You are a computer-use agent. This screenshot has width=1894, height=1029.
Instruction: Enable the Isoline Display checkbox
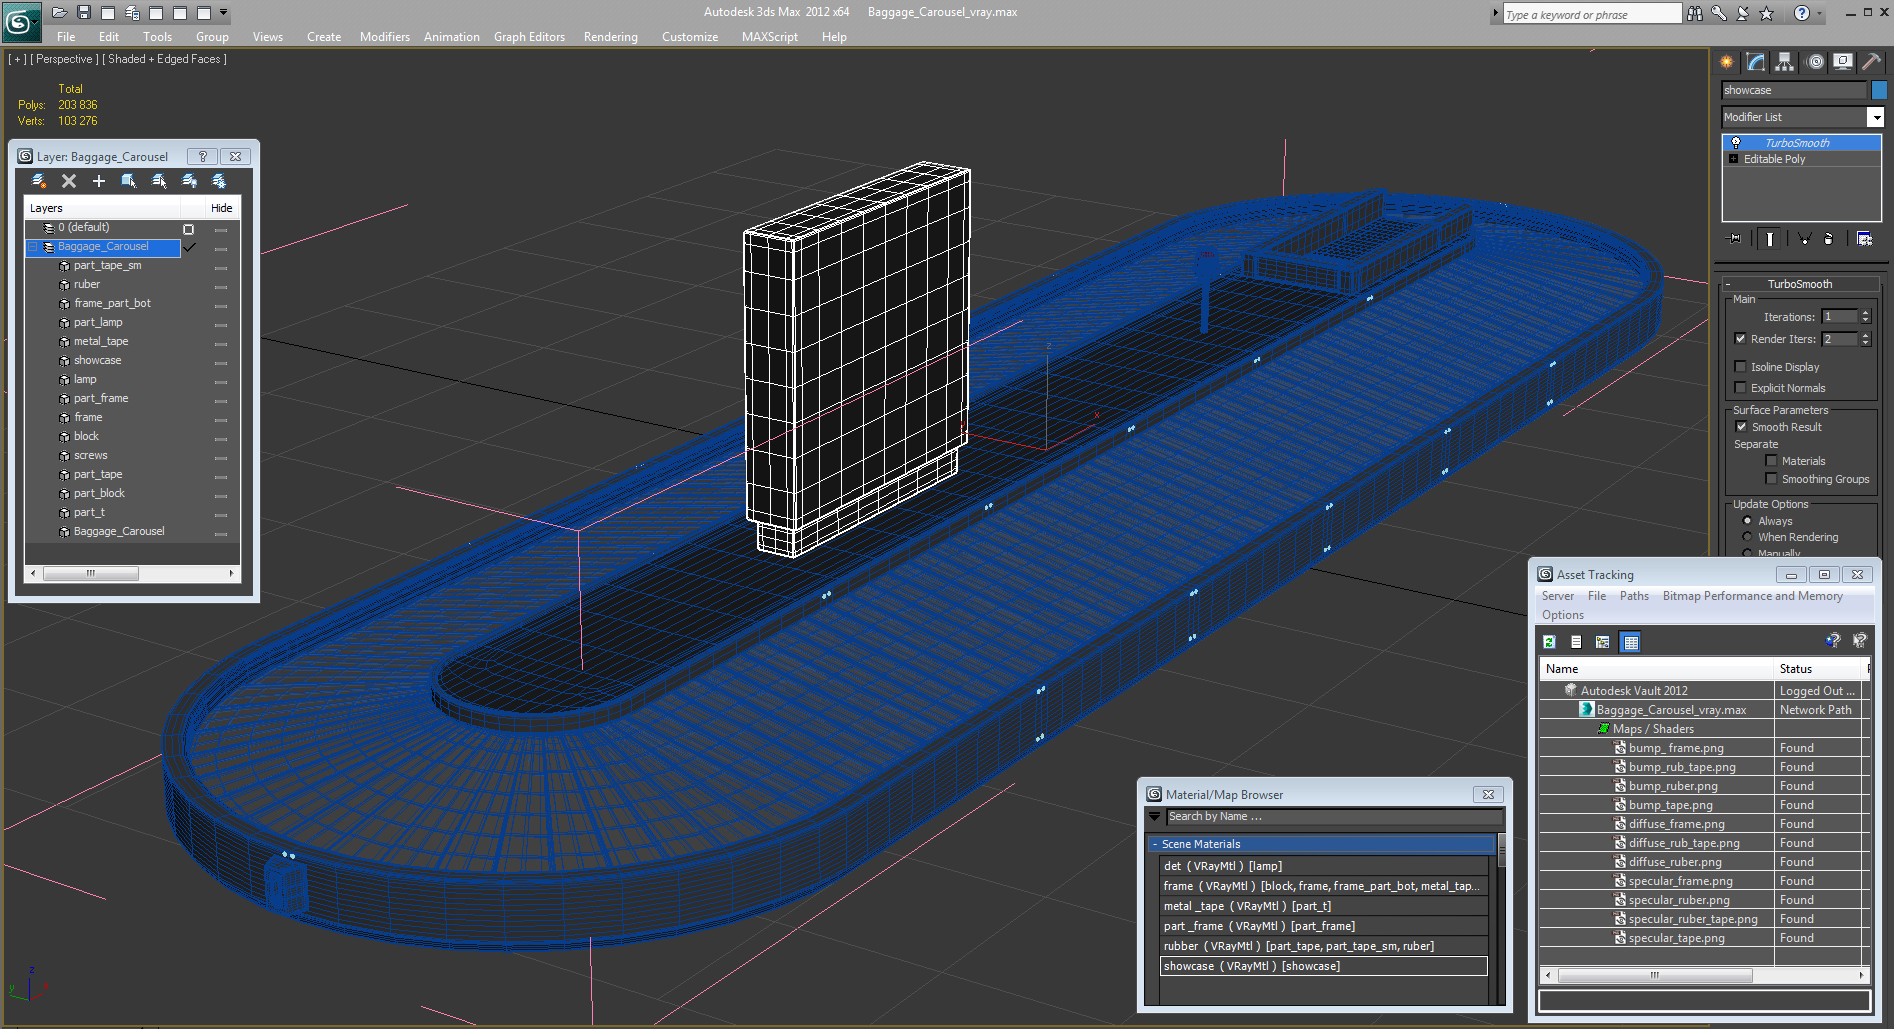coord(1741,367)
